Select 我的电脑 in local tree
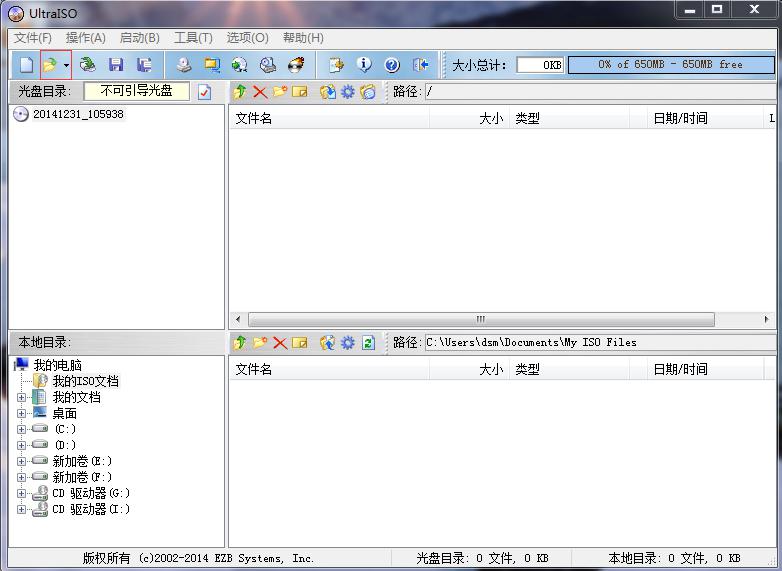Viewport: 782px width, 571px height. (x=57, y=365)
